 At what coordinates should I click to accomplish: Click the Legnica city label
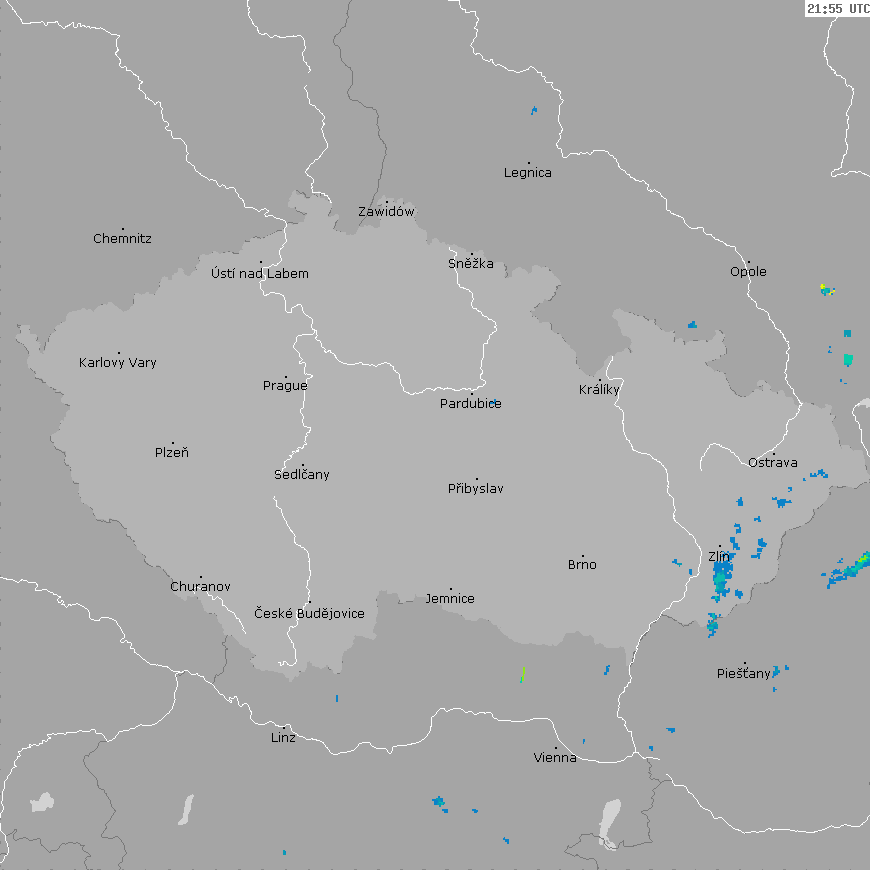pos(528,173)
